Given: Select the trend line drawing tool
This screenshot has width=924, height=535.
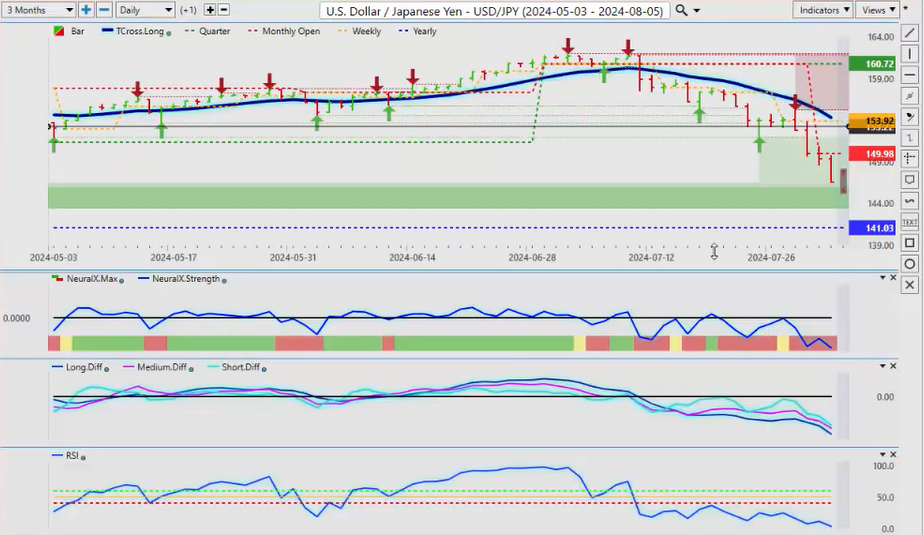Looking at the screenshot, I should [x=910, y=33].
